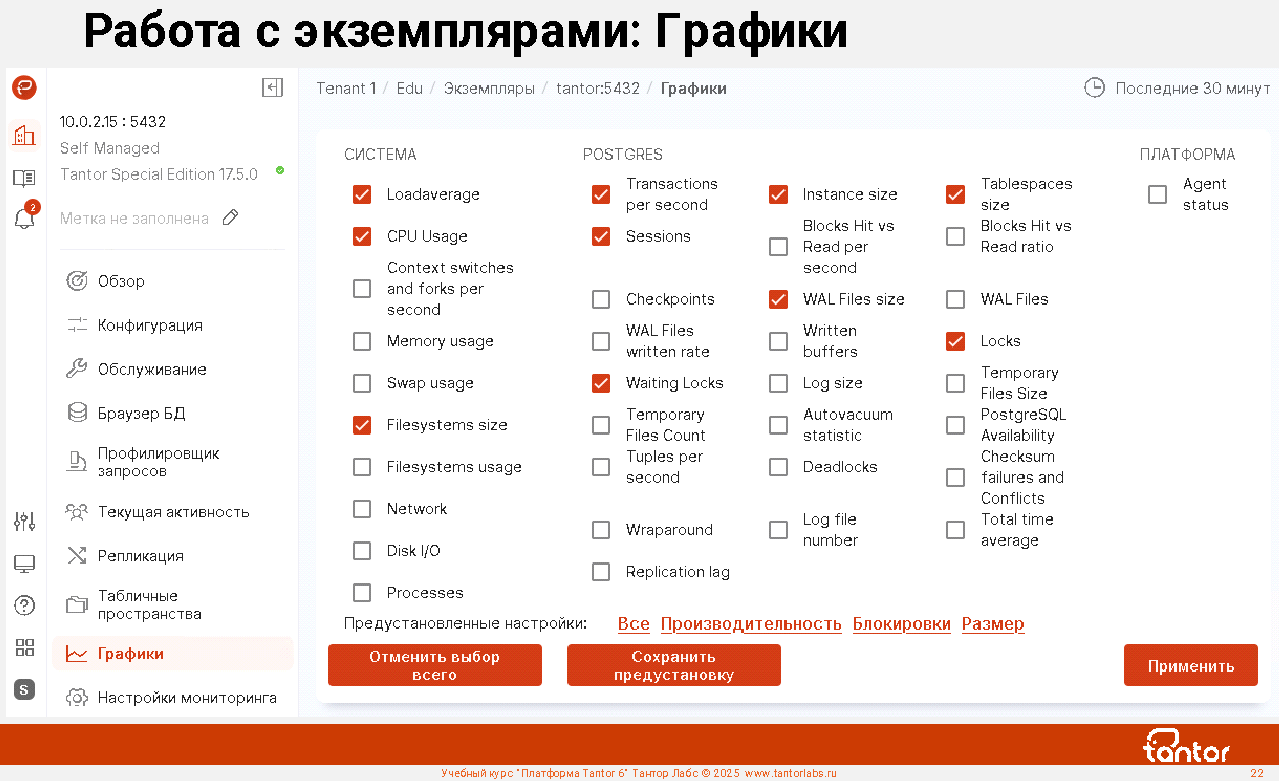Image resolution: width=1279 pixels, height=781 pixels.
Task: Uncheck the CPU Usage checkbox
Action: pyautogui.click(x=362, y=237)
